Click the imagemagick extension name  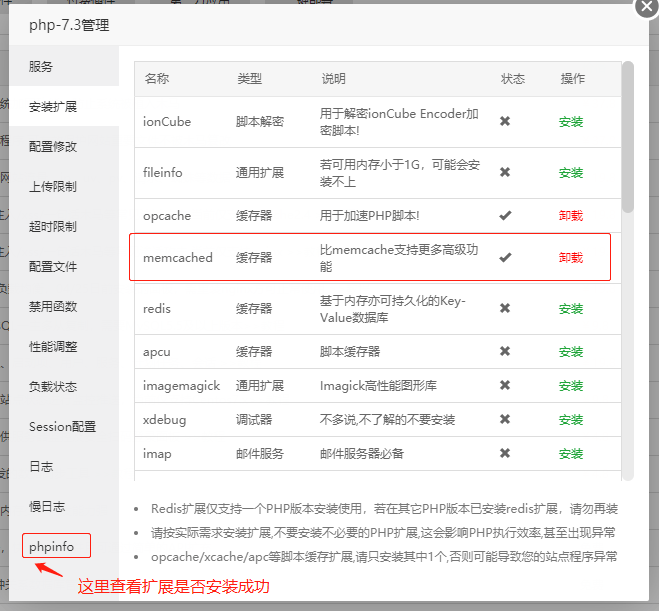[181, 386]
